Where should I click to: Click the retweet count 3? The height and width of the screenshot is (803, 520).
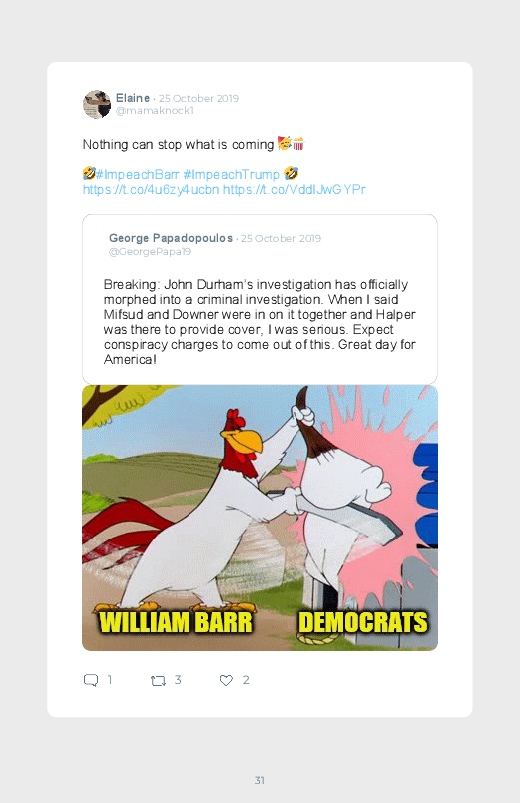178,680
